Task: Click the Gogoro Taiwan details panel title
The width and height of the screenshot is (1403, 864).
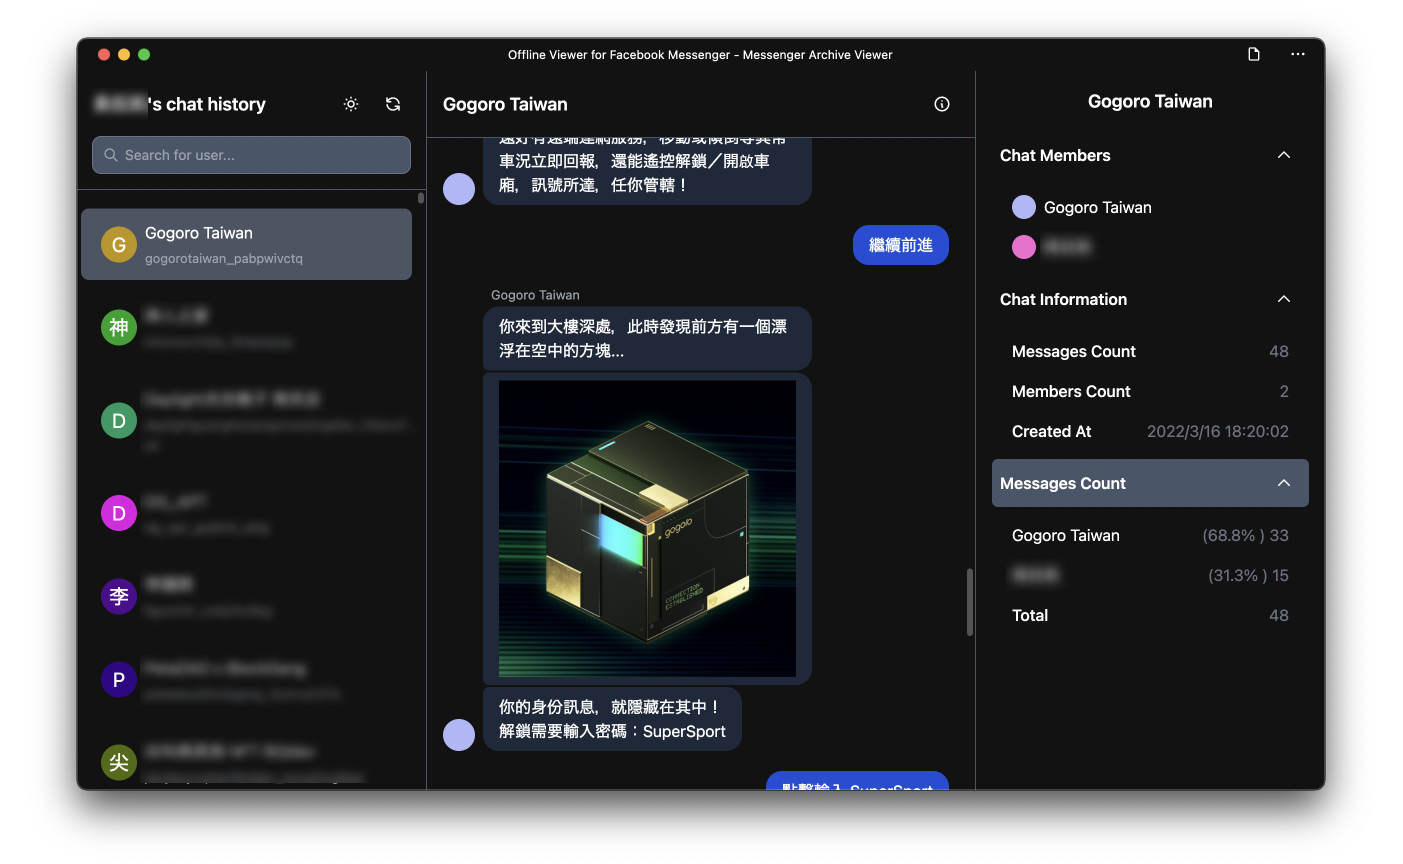Action: [x=1150, y=101]
